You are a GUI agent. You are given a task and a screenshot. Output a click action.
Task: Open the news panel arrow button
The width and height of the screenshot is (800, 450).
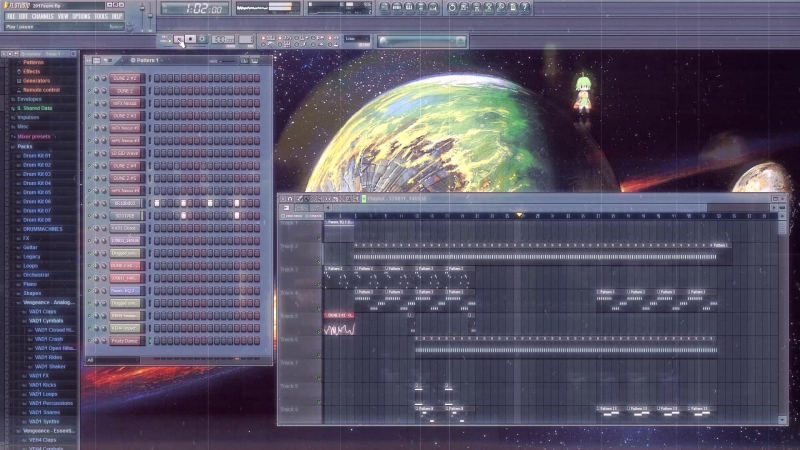pos(461,41)
